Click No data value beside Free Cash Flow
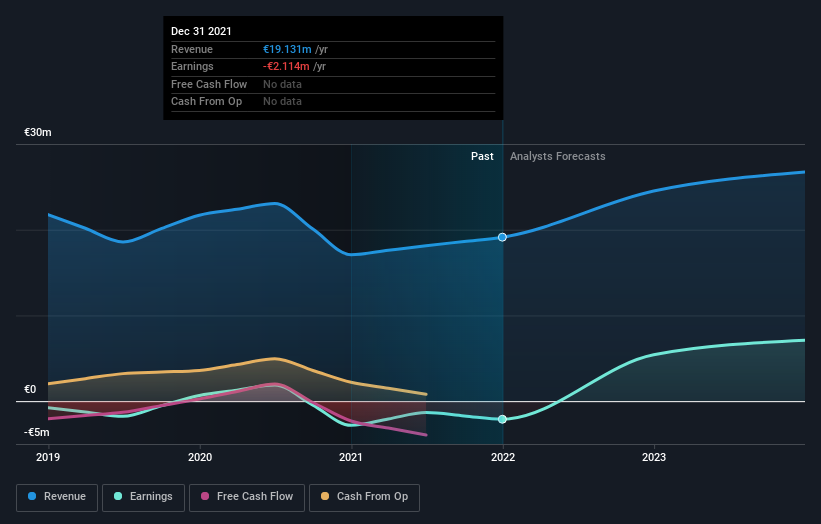This screenshot has height=524, width=821. click(x=282, y=84)
